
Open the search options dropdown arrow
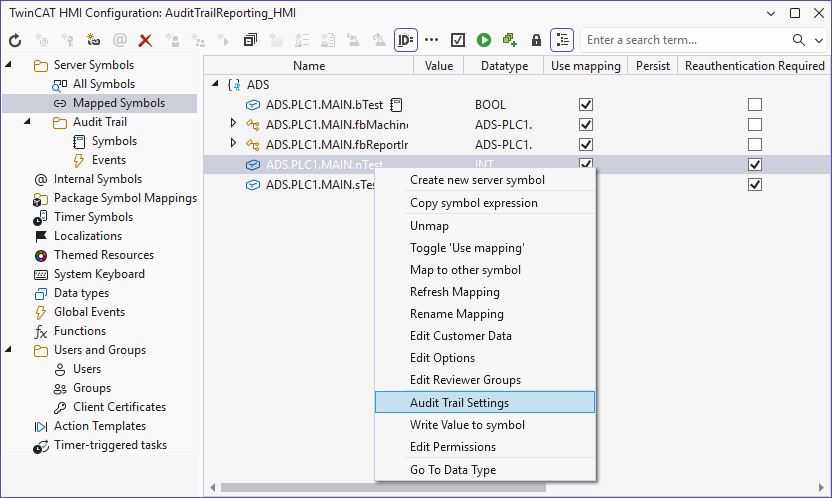(819, 40)
